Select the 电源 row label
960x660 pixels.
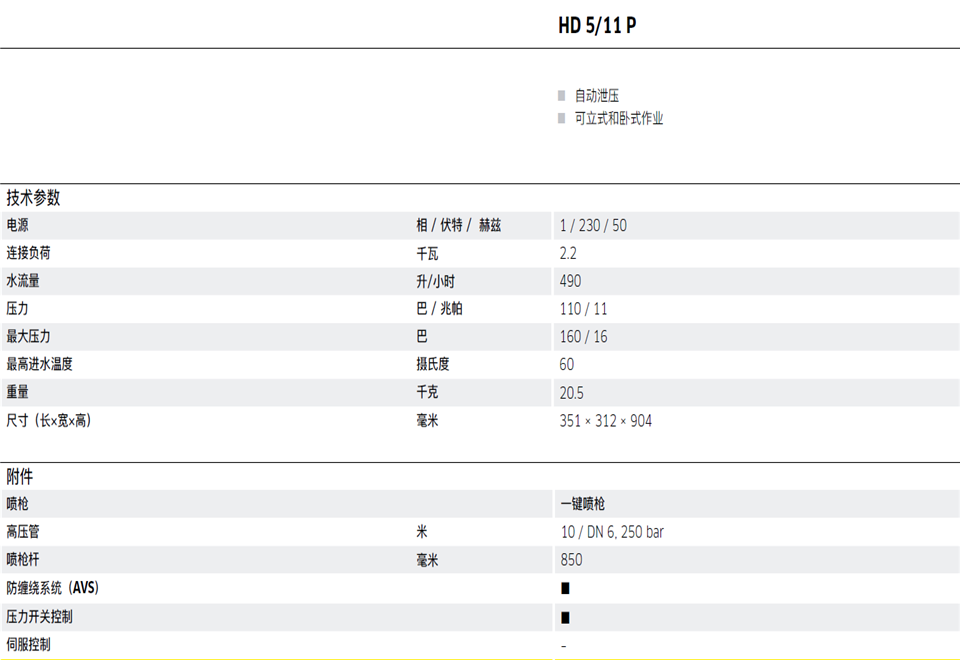pos(18,226)
